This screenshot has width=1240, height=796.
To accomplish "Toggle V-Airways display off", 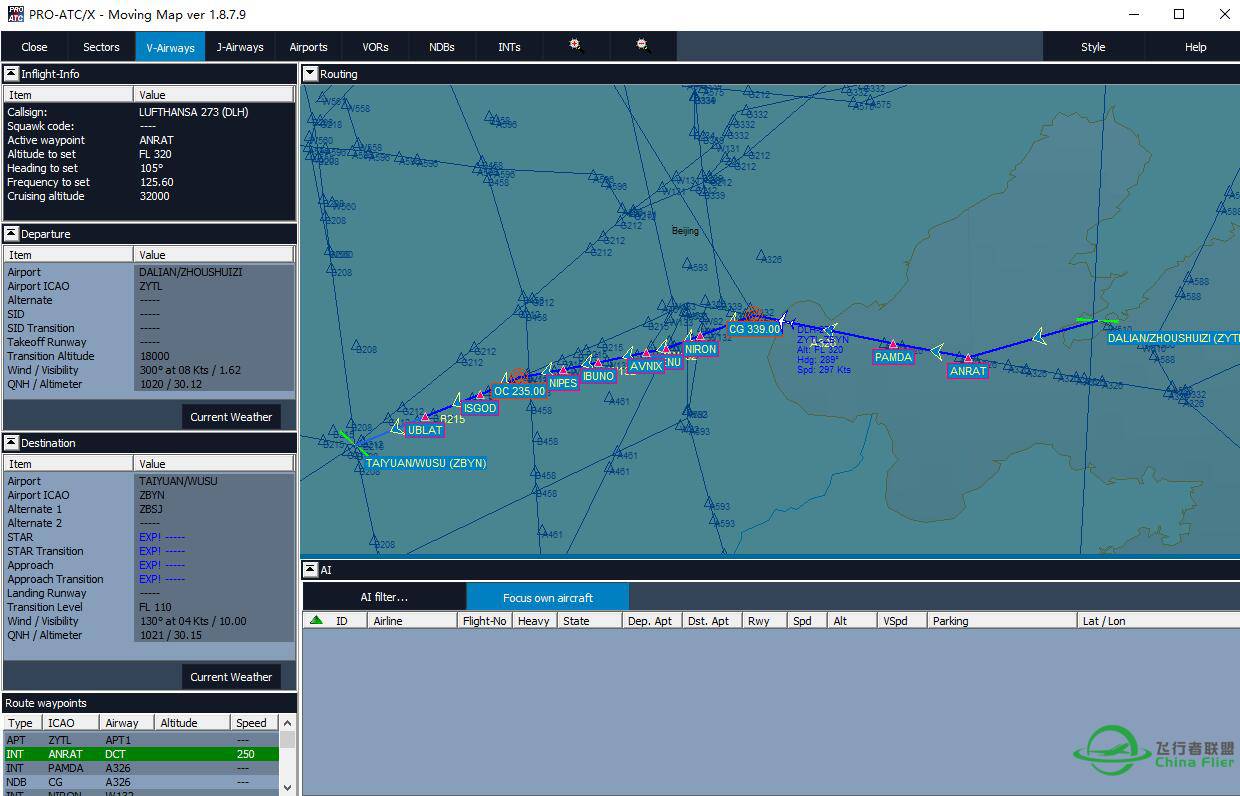I will click(170, 47).
